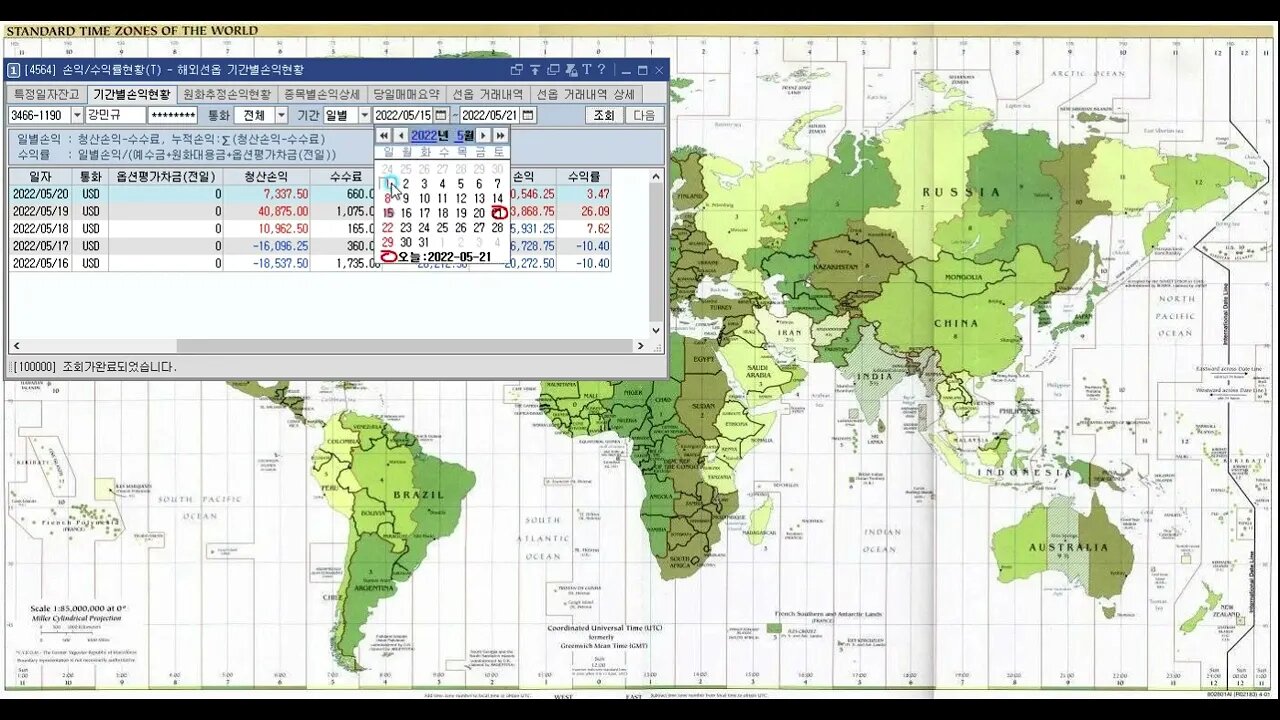Open help with the question mark icon
The height and width of the screenshot is (720, 1280).
(601, 70)
